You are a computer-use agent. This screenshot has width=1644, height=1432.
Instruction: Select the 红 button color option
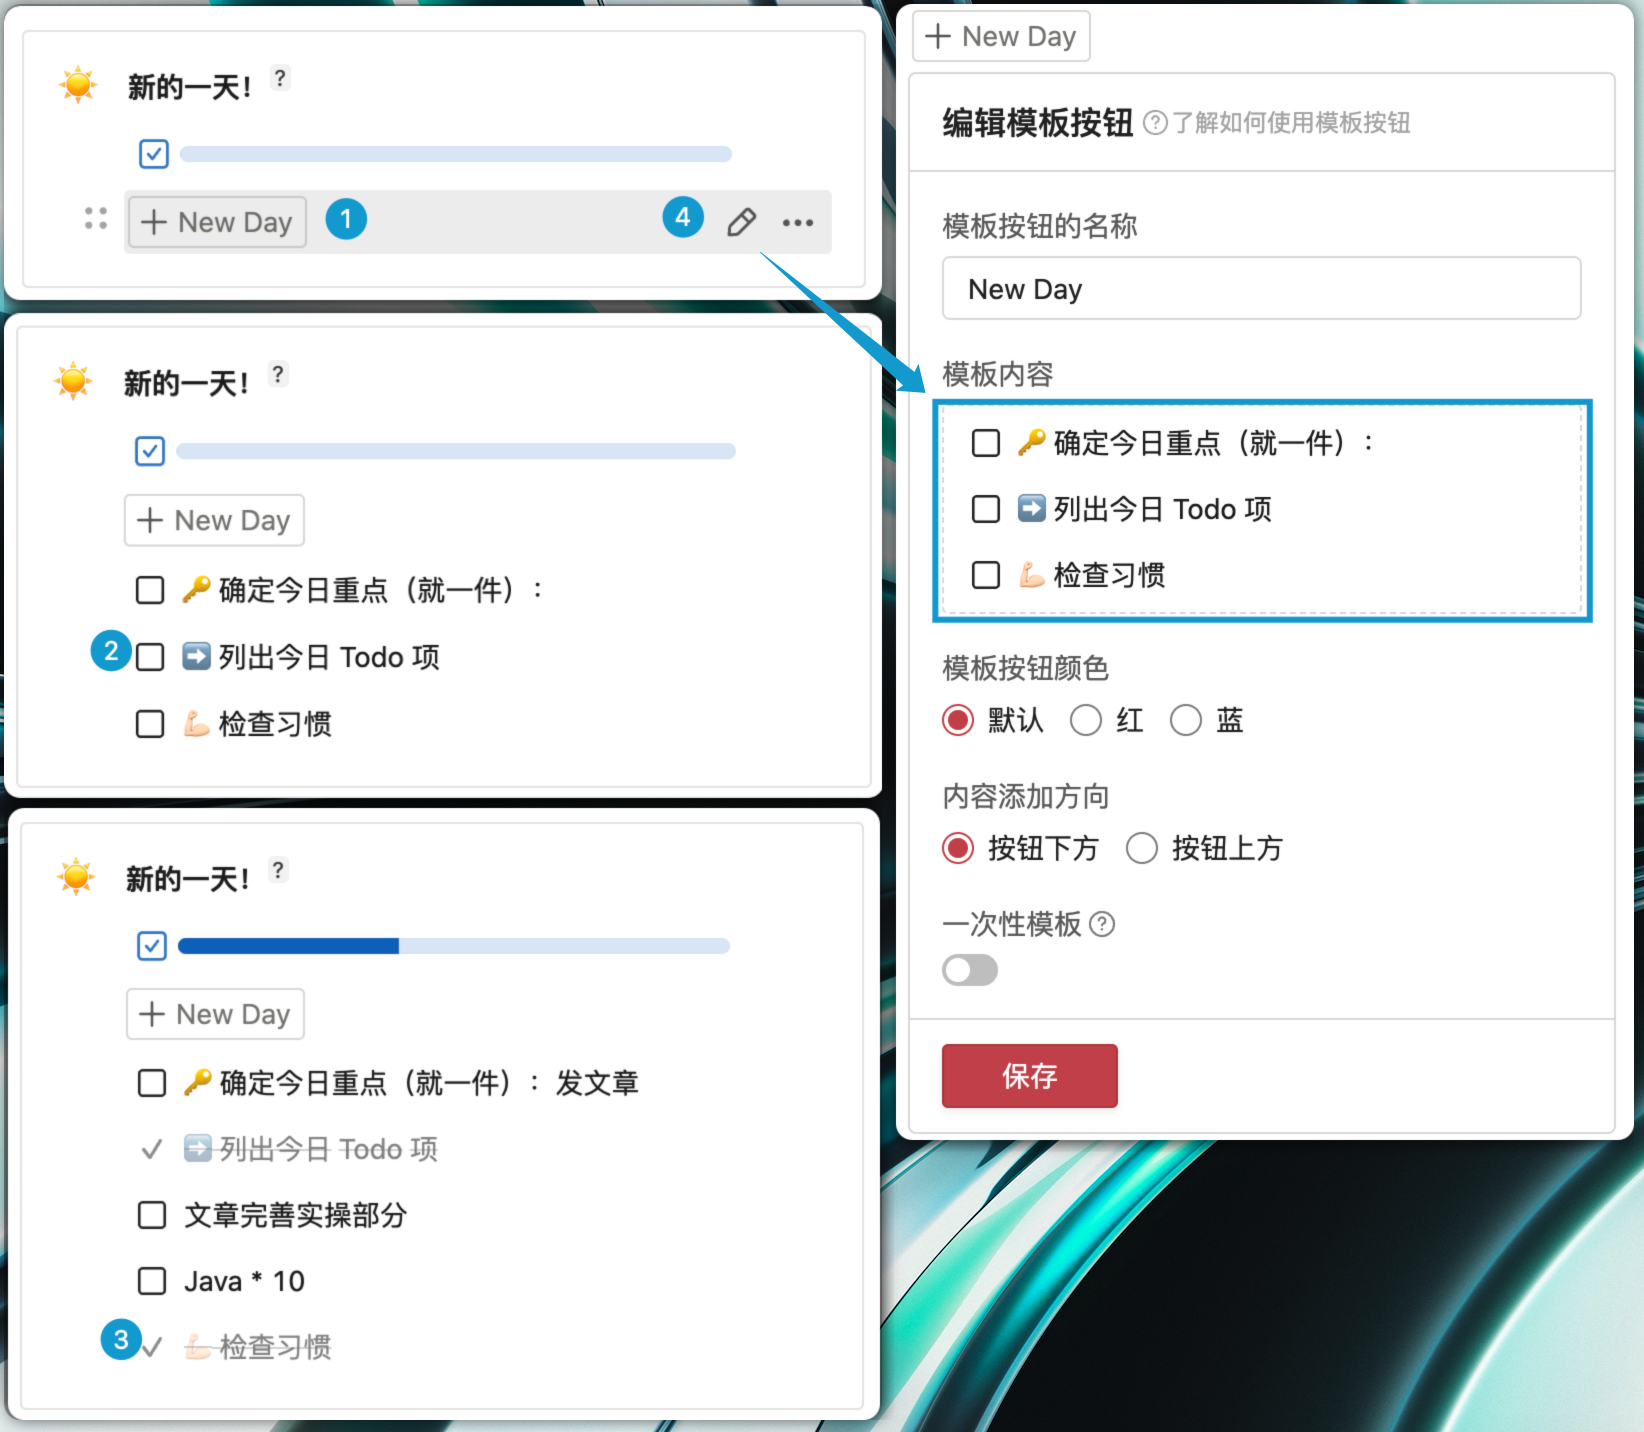[x=1086, y=720]
